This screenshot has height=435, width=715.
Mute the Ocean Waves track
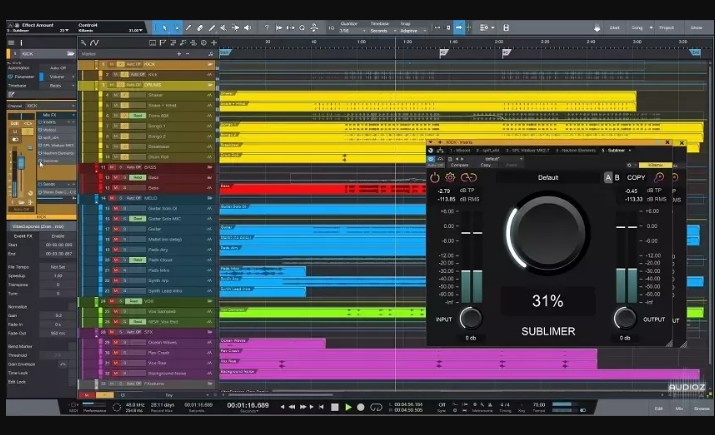click(116, 342)
